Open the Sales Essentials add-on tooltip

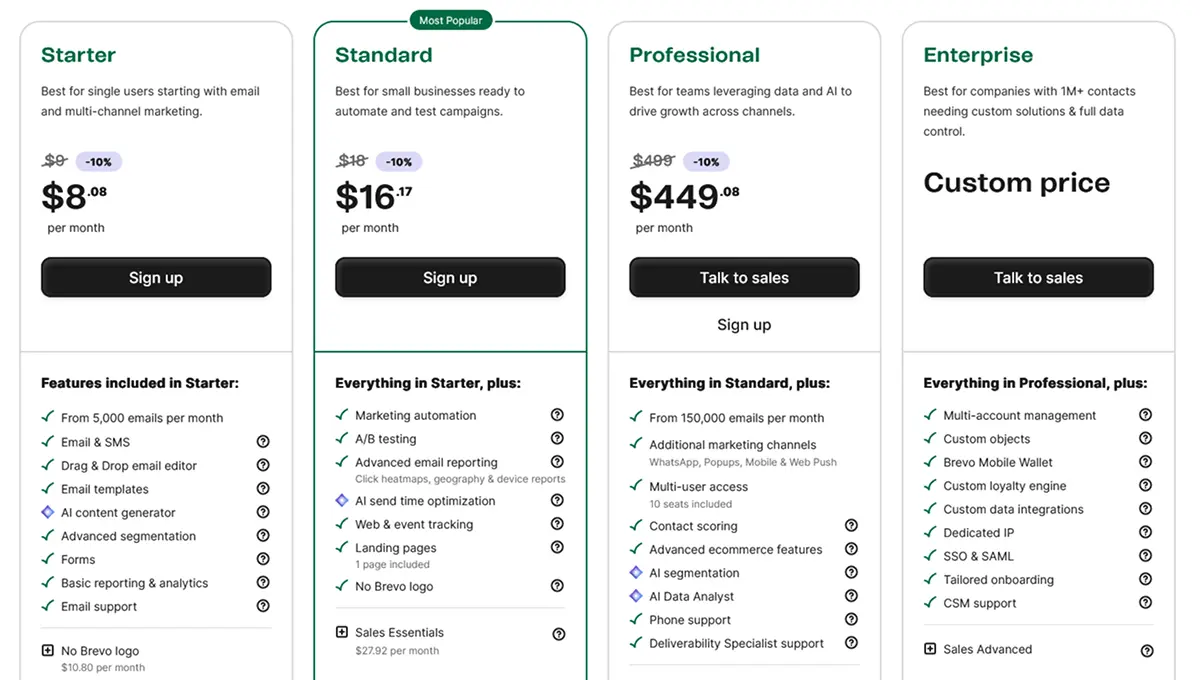point(558,632)
